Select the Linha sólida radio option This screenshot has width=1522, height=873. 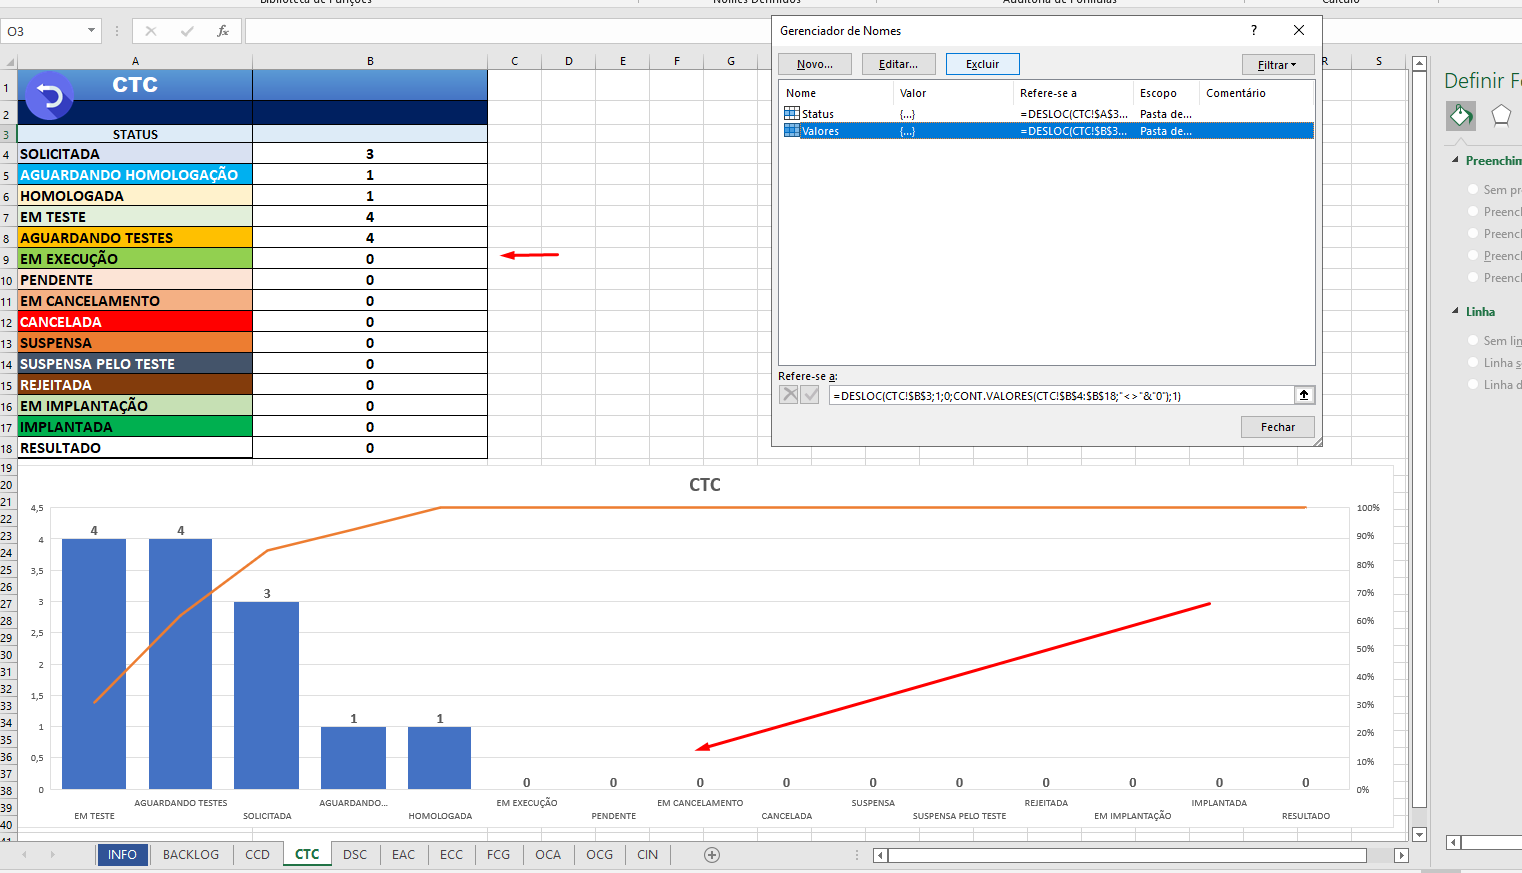click(x=1473, y=362)
